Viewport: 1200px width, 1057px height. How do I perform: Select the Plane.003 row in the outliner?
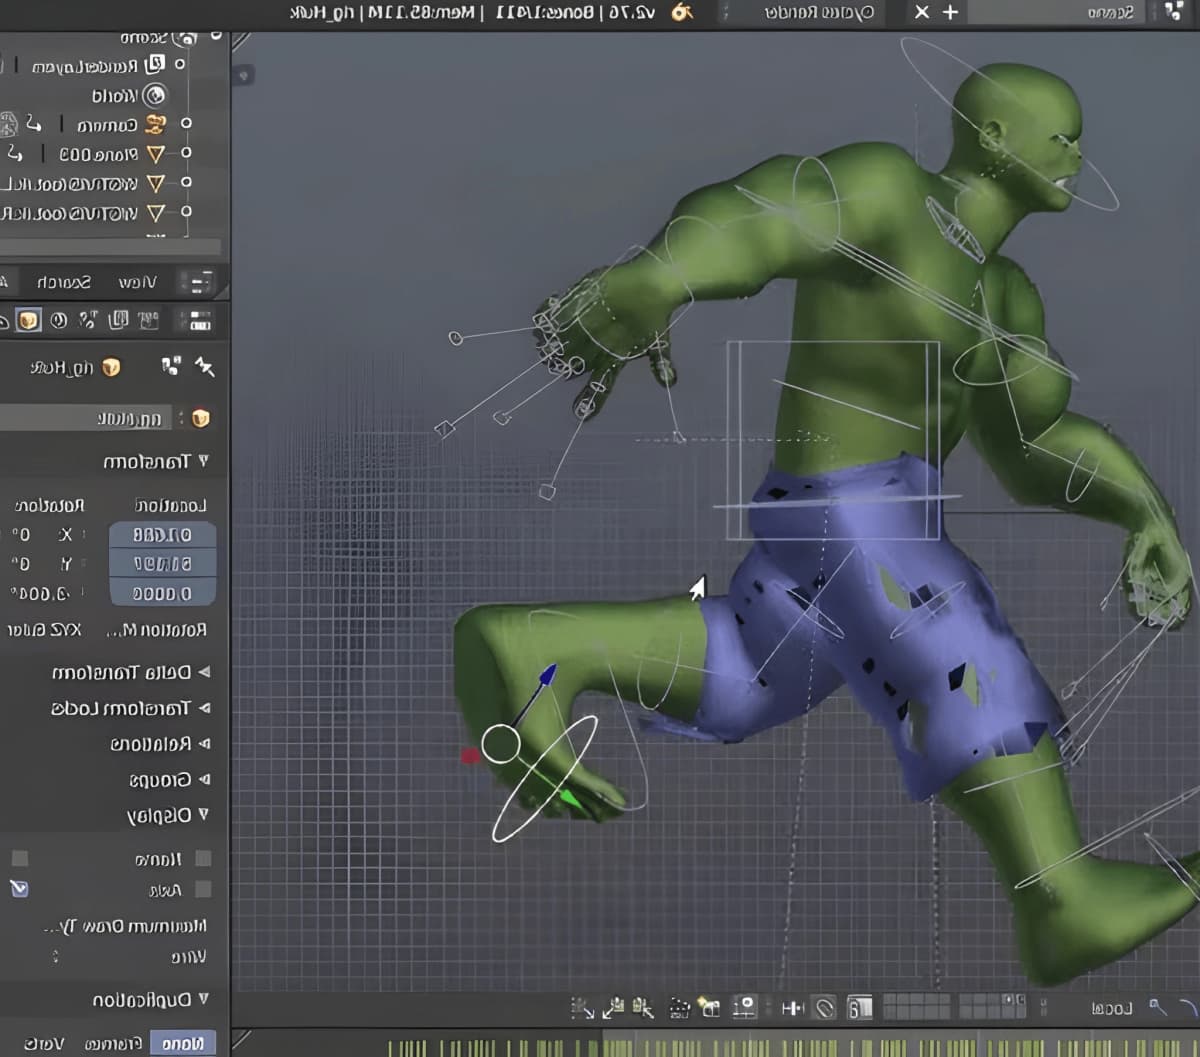coord(100,154)
